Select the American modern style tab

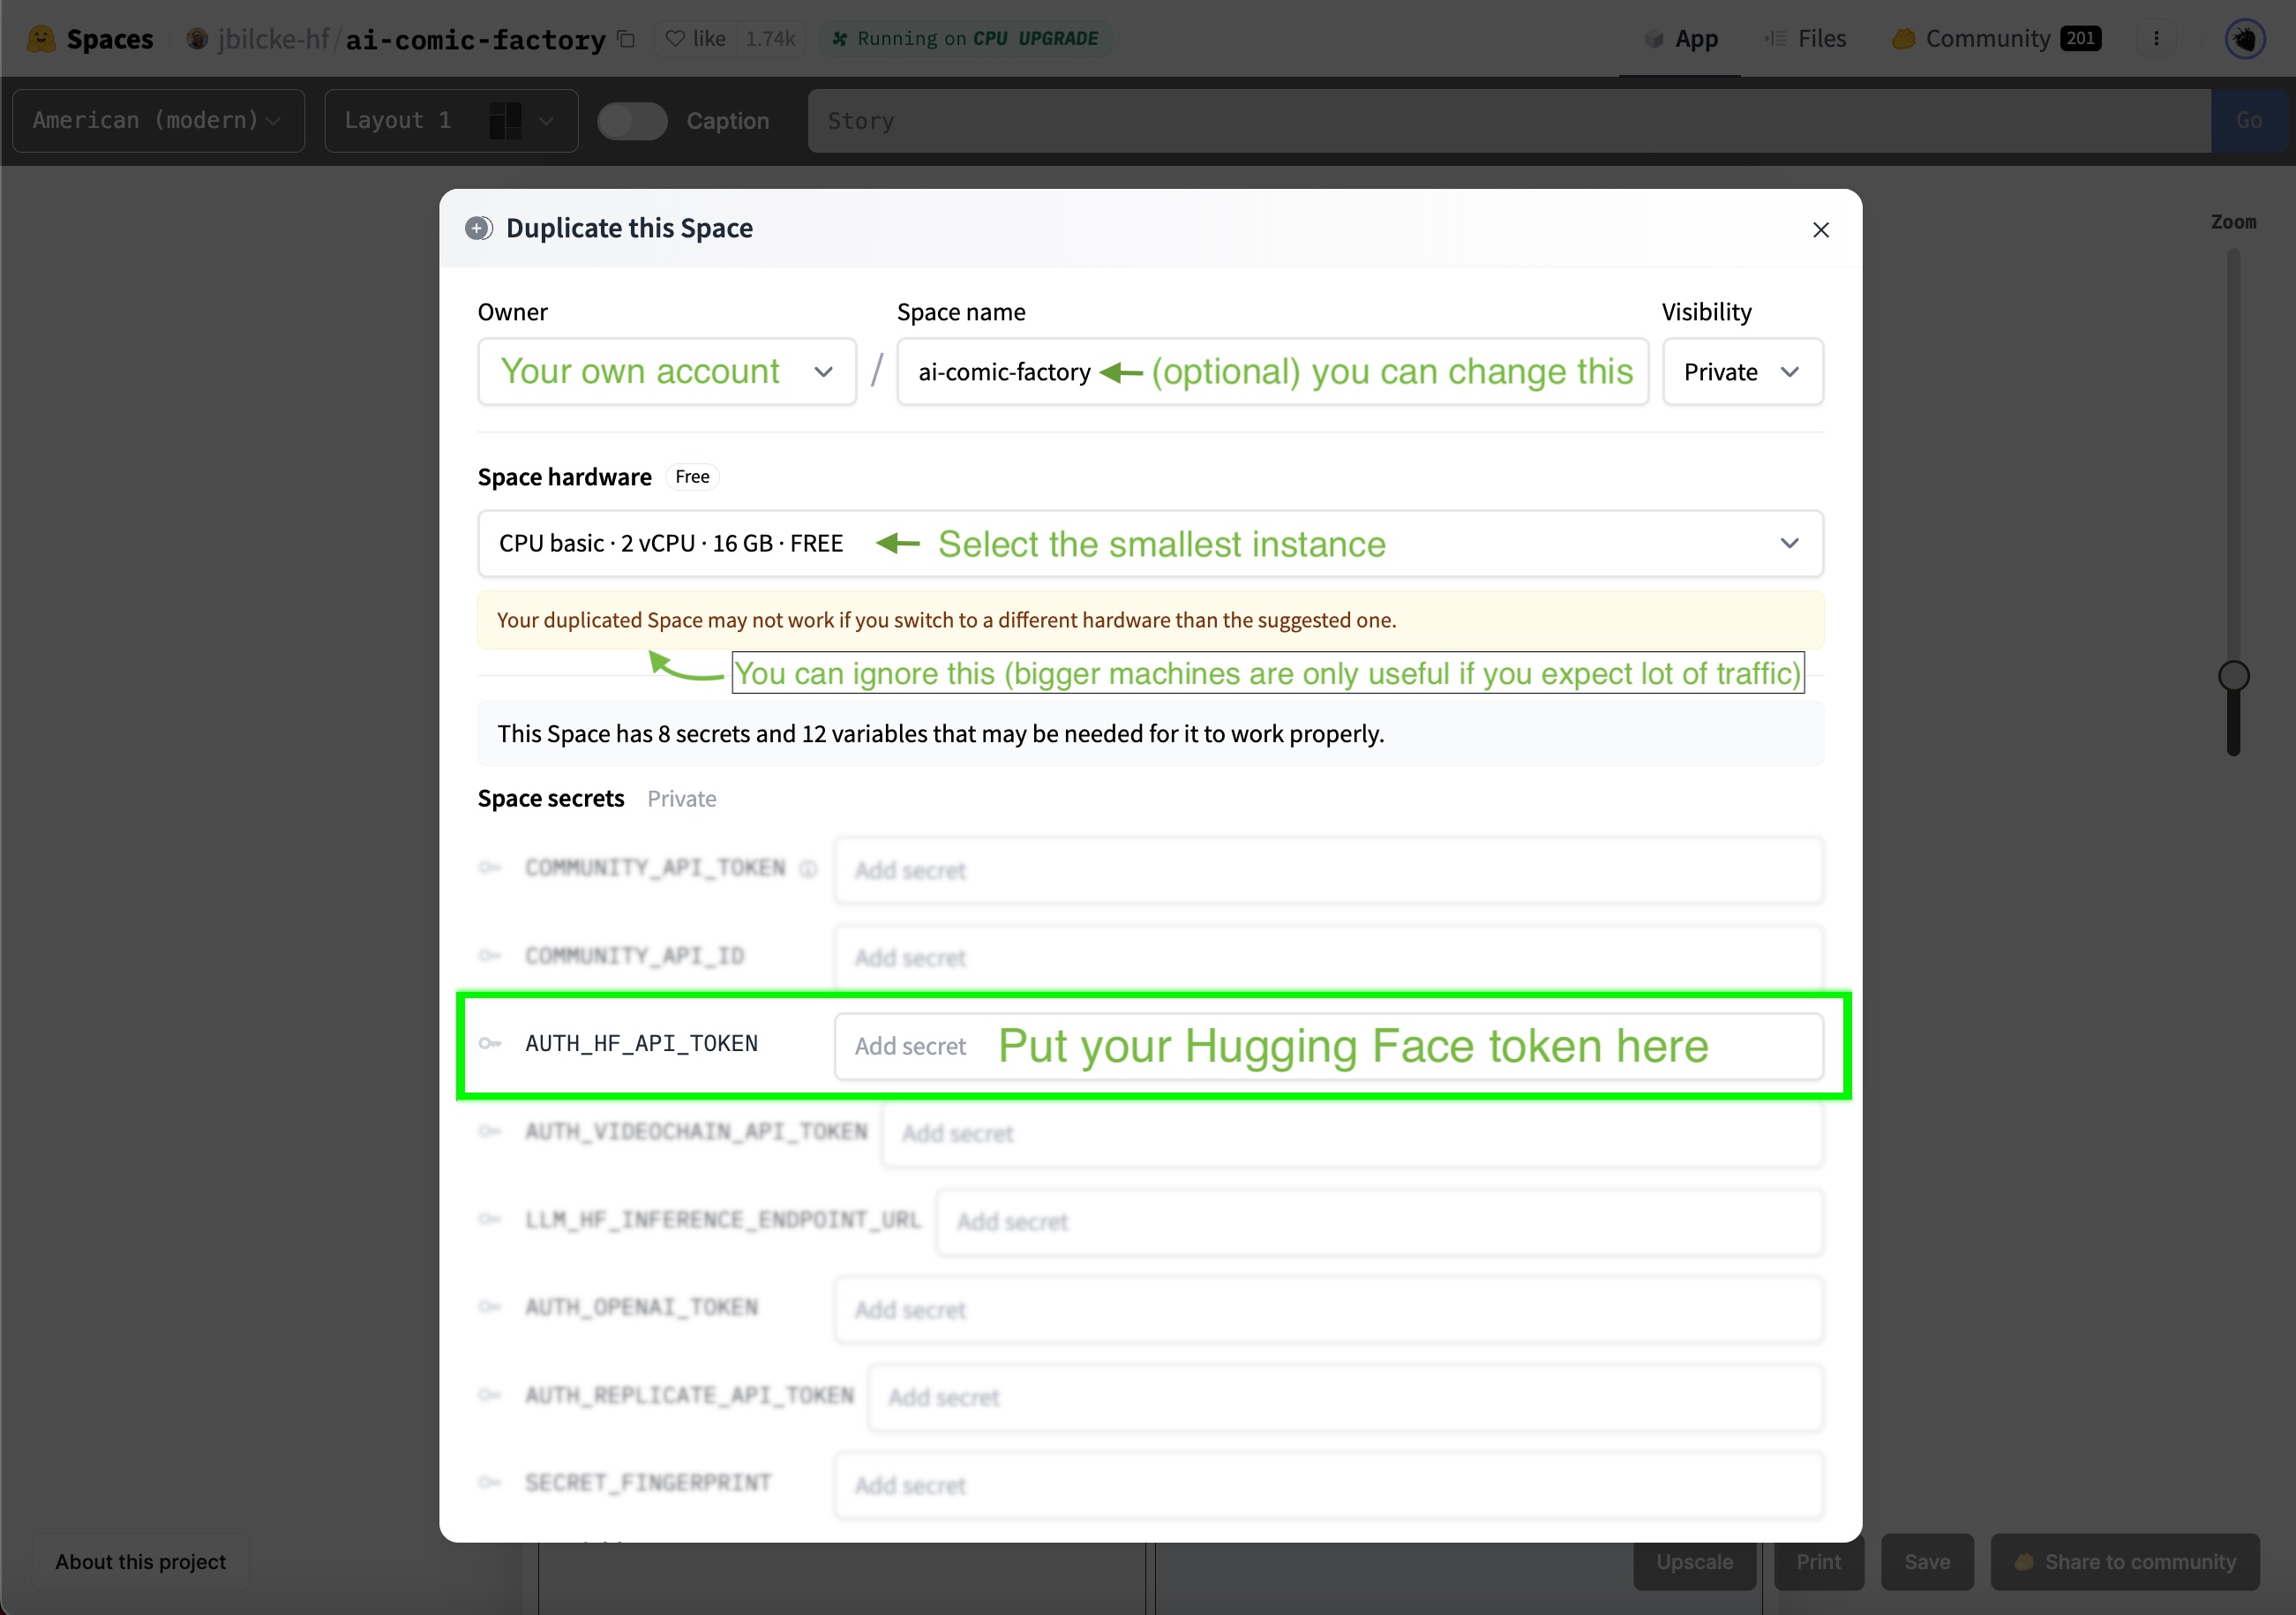(x=159, y=121)
